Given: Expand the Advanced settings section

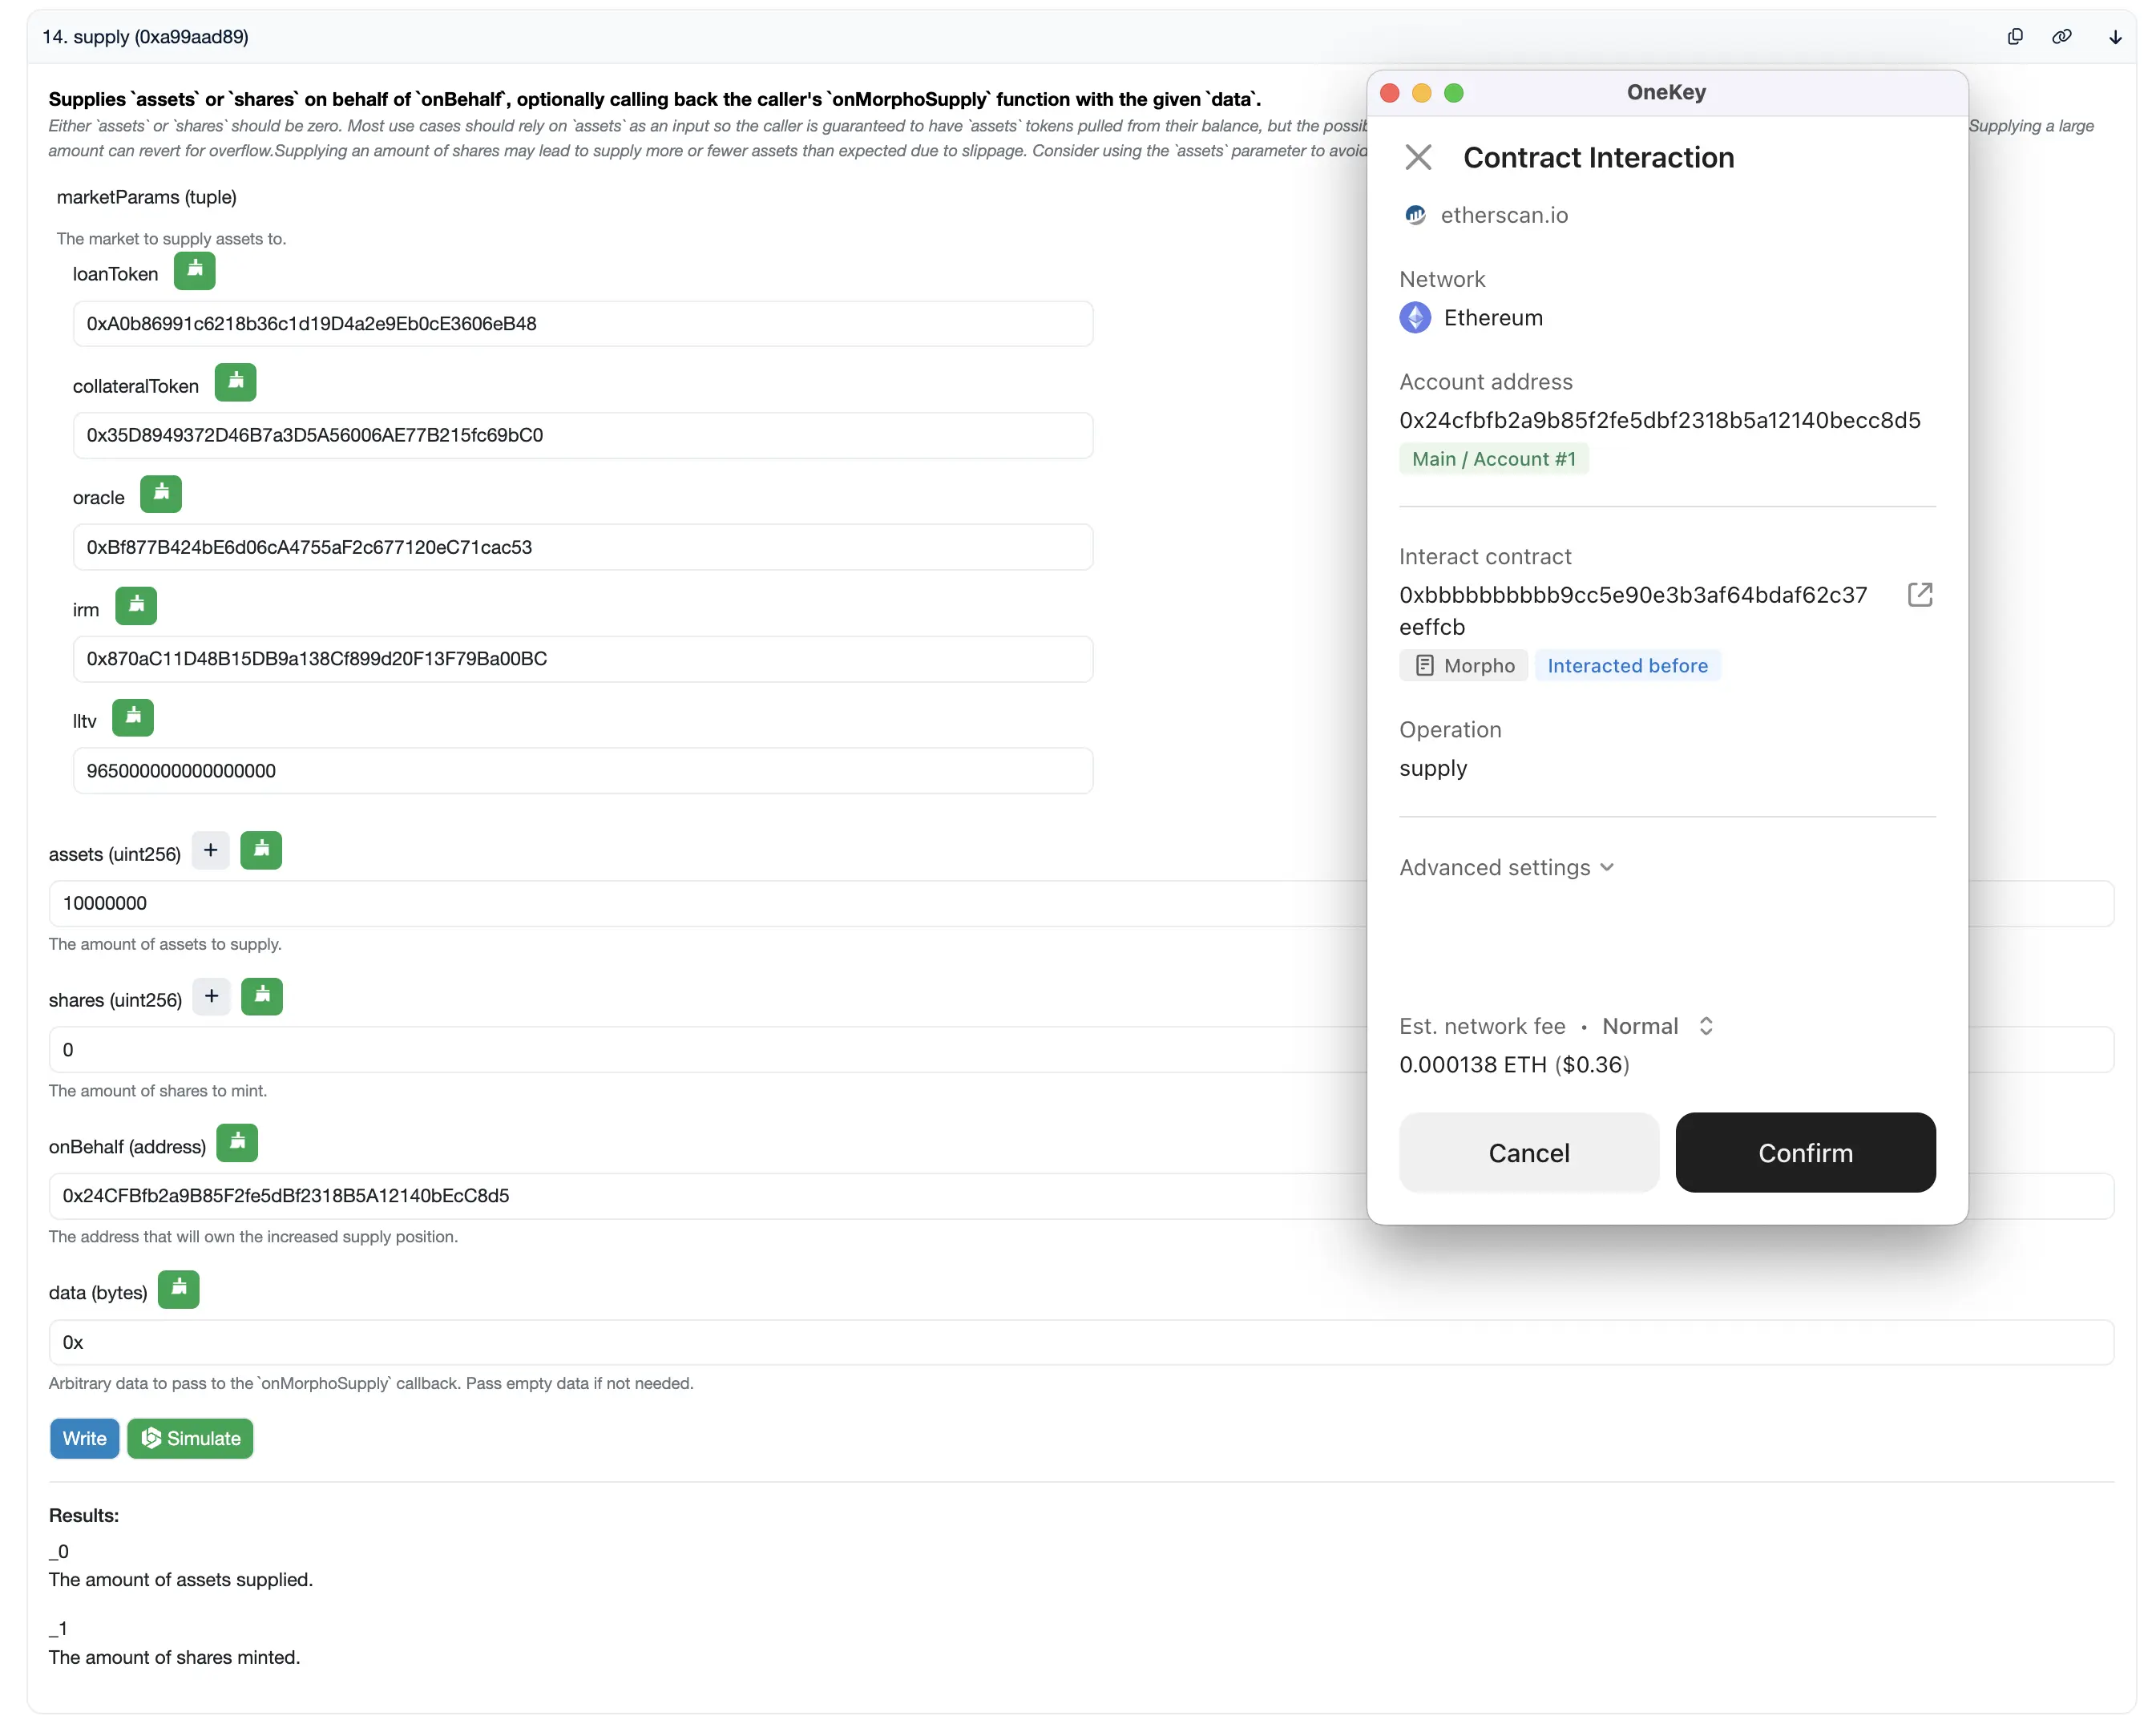Looking at the screenshot, I should (x=1509, y=867).
